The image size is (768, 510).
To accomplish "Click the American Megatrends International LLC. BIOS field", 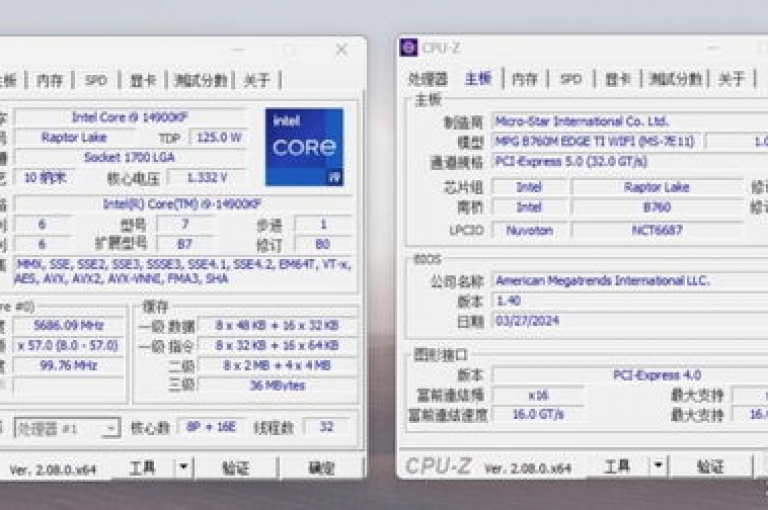I will 630,281.
